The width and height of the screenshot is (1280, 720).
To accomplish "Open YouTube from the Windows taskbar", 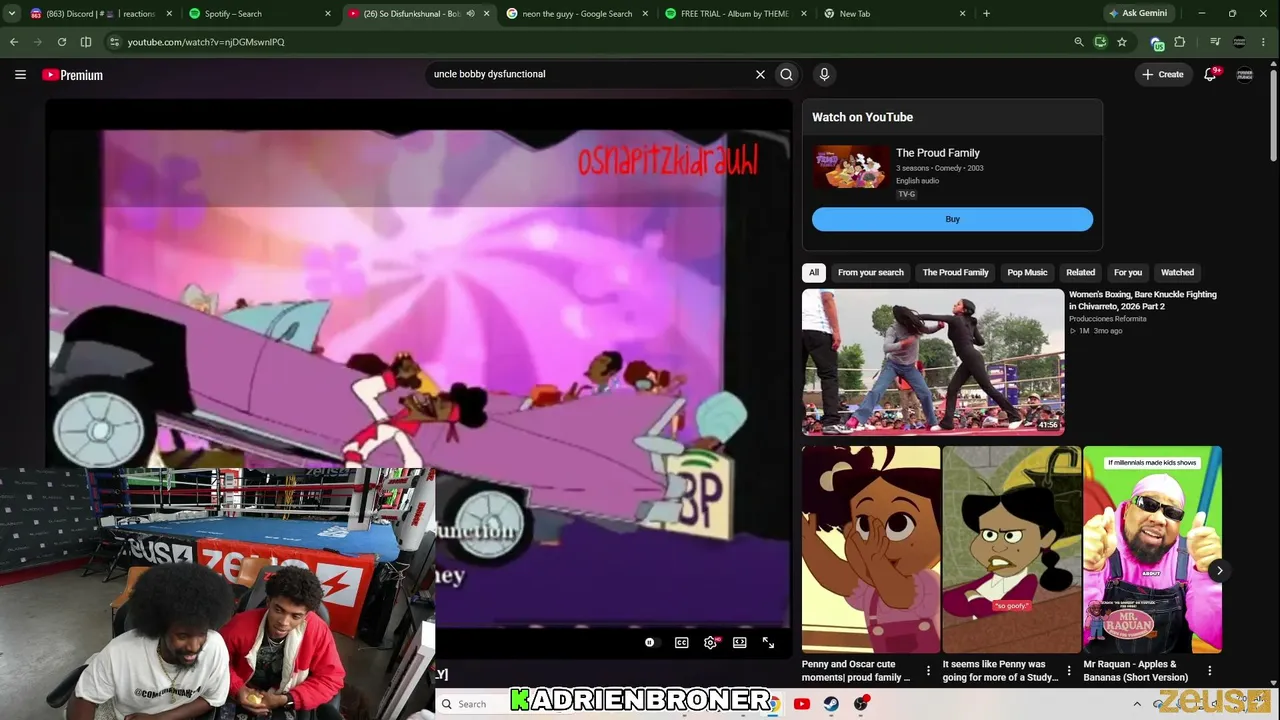I will tap(801, 704).
